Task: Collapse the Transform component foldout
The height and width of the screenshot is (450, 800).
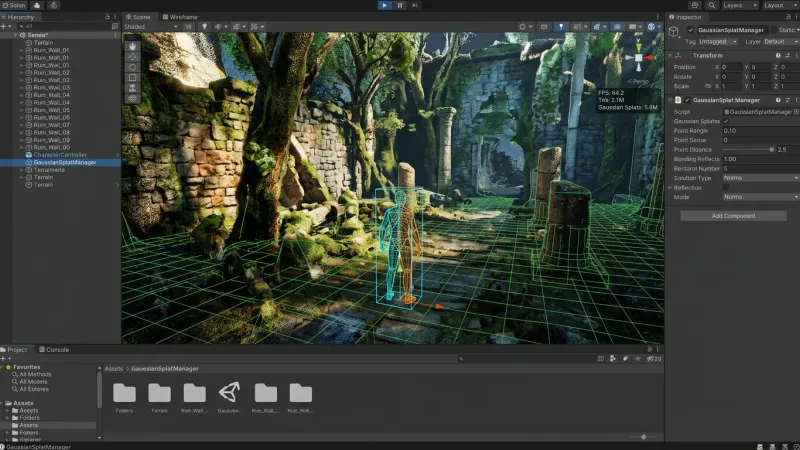Action: [x=670, y=55]
